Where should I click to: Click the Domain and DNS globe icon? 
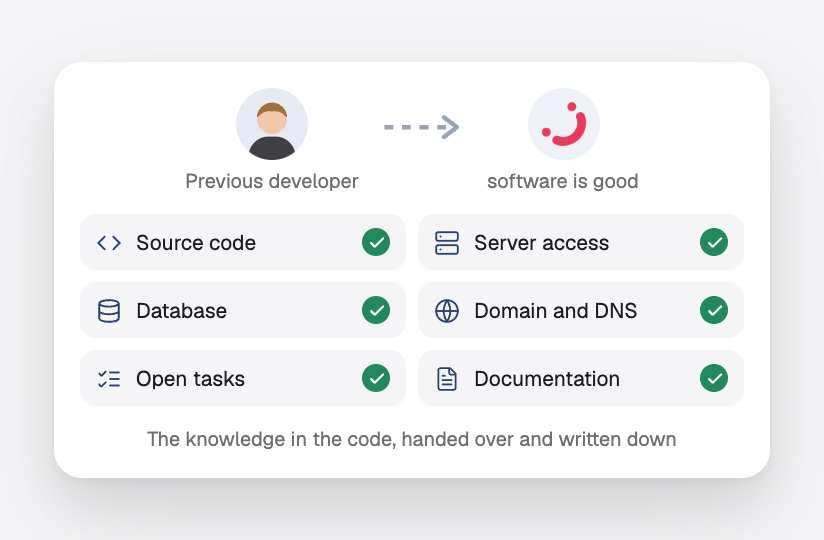[447, 310]
